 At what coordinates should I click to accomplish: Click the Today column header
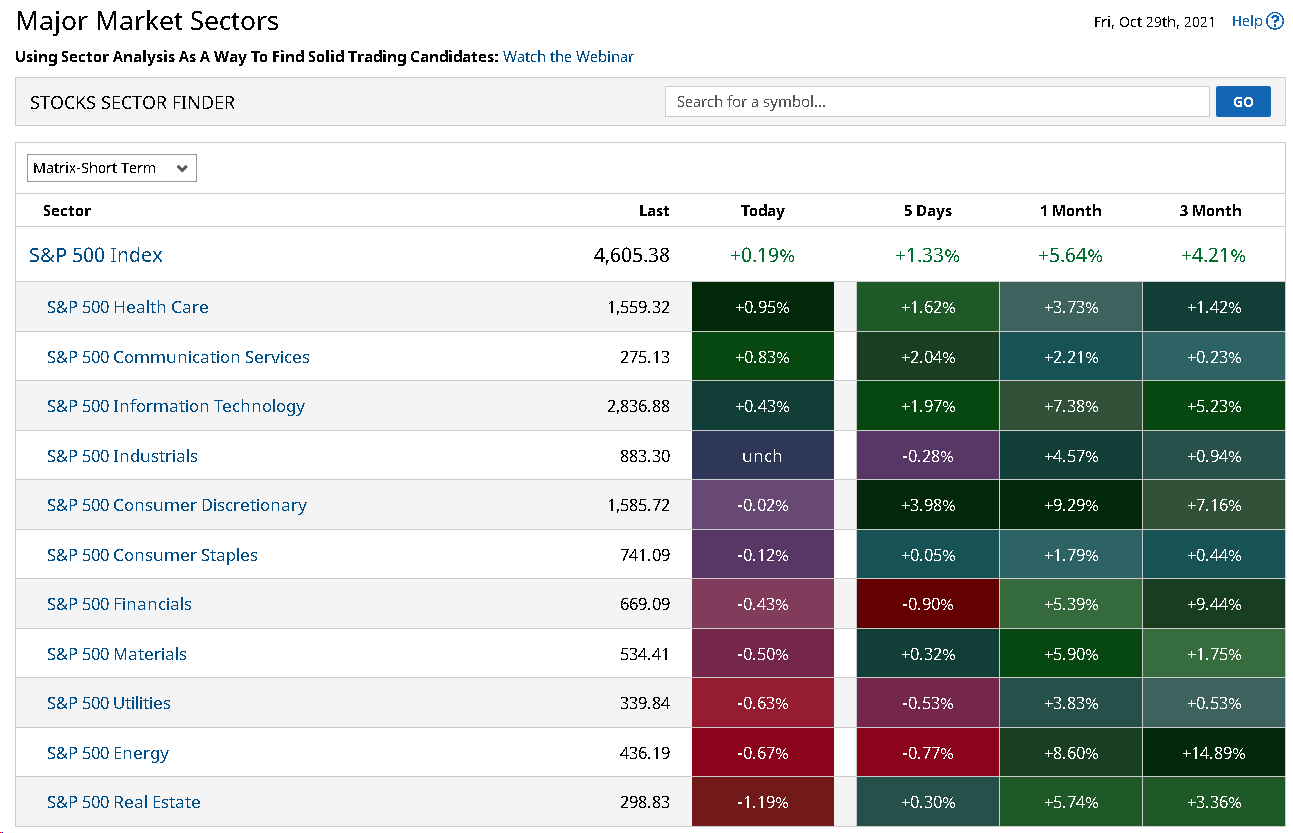coord(763,211)
